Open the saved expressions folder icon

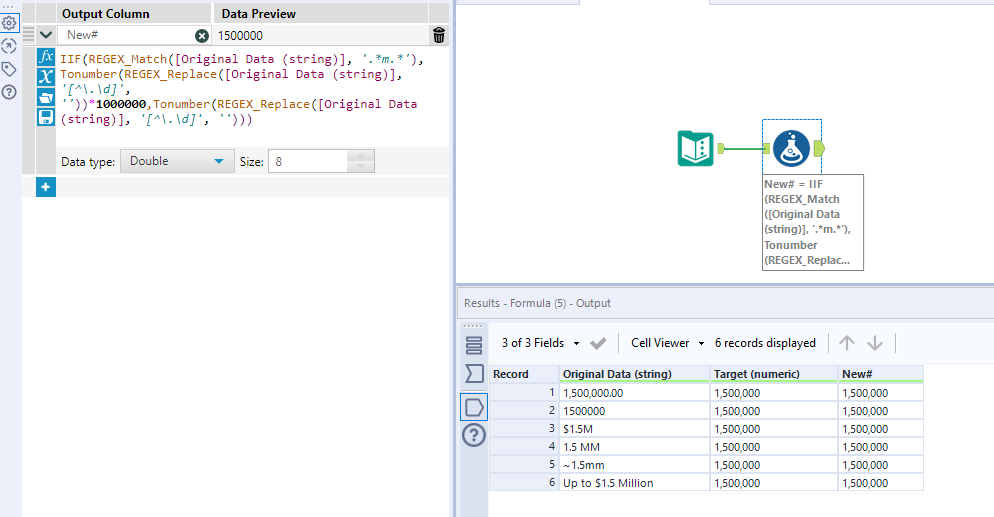[x=46, y=97]
